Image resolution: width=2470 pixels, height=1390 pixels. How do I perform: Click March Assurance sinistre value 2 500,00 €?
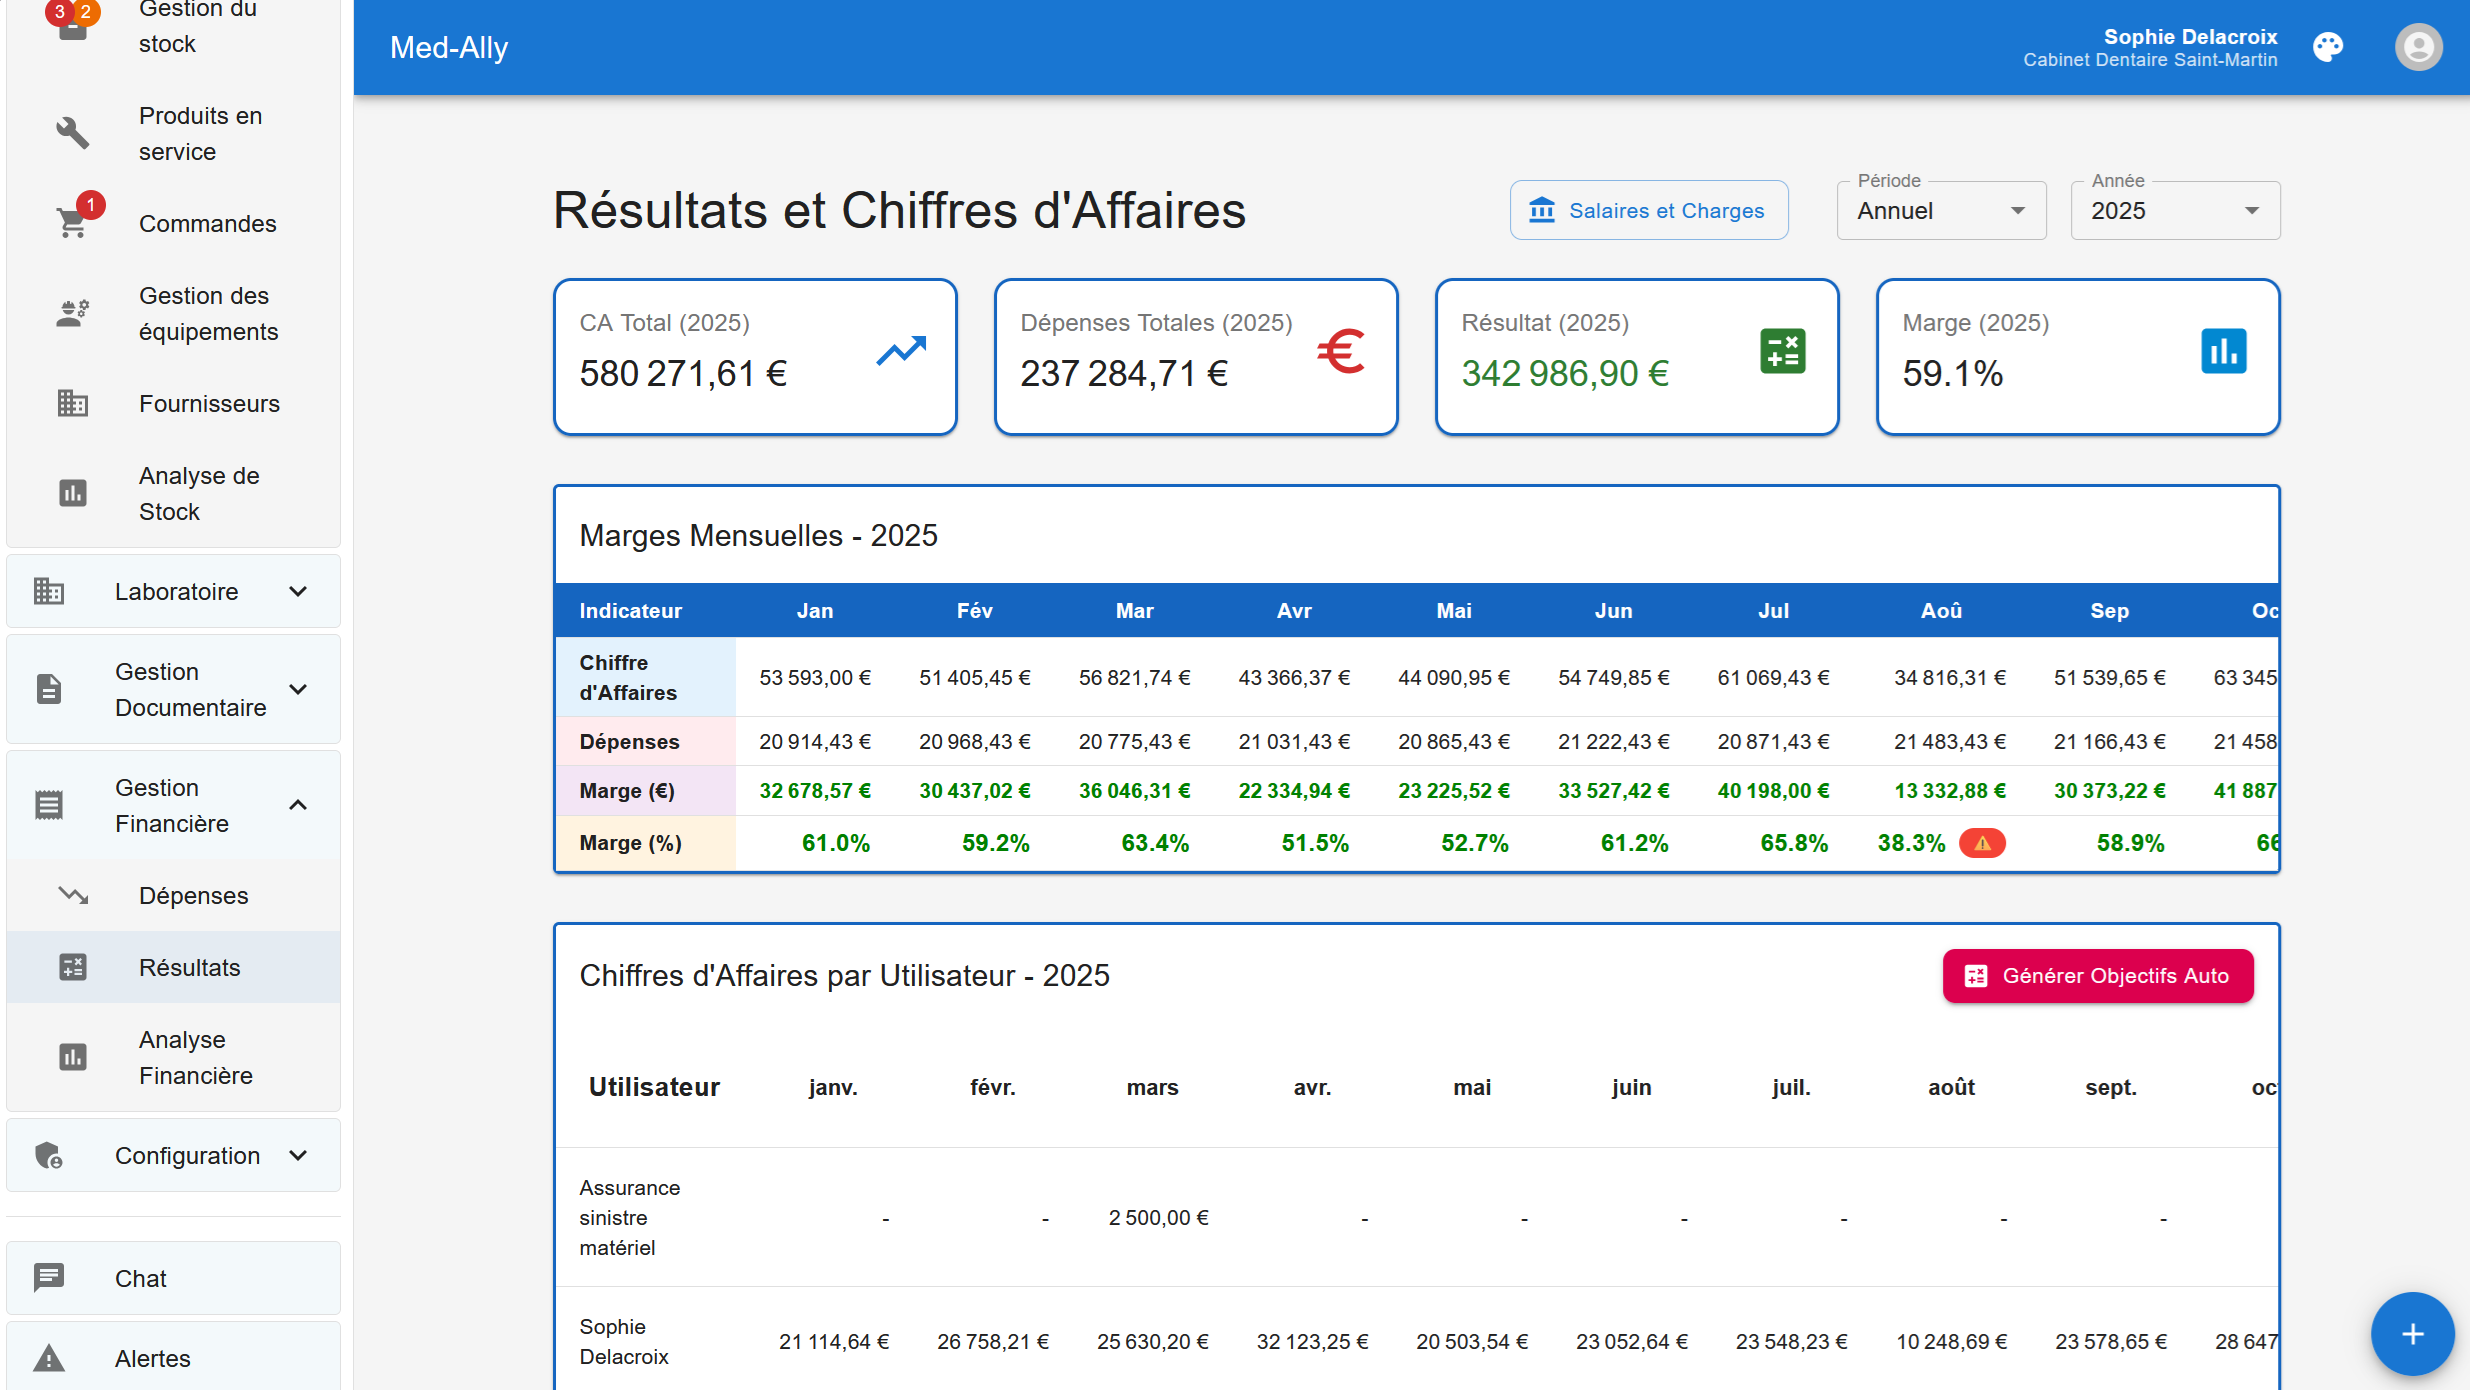tap(1158, 1217)
